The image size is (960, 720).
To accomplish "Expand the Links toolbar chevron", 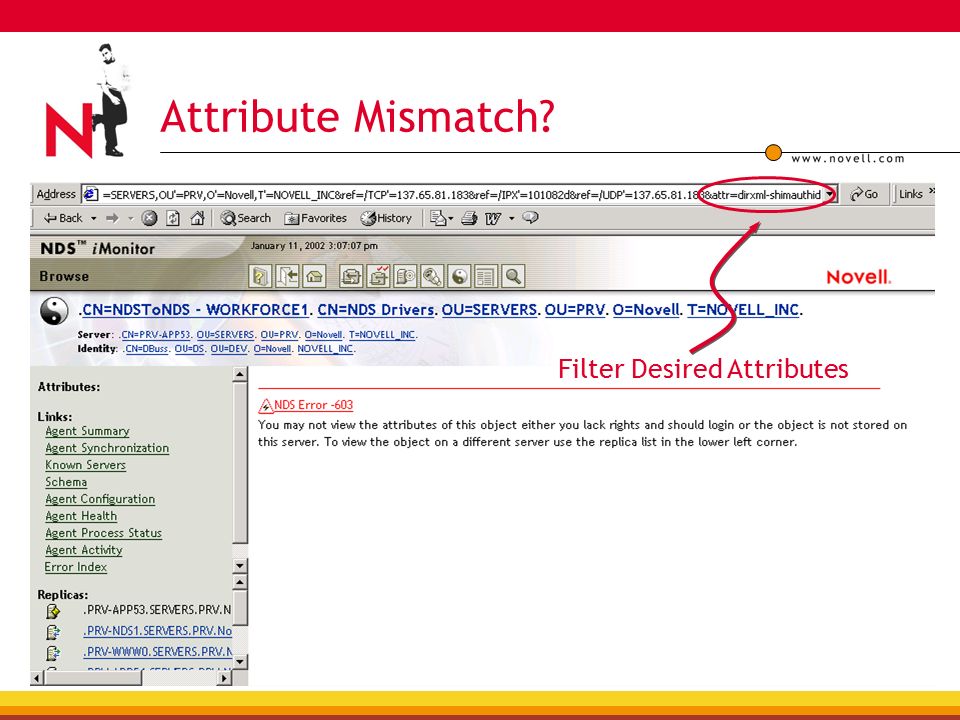I will [931, 192].
